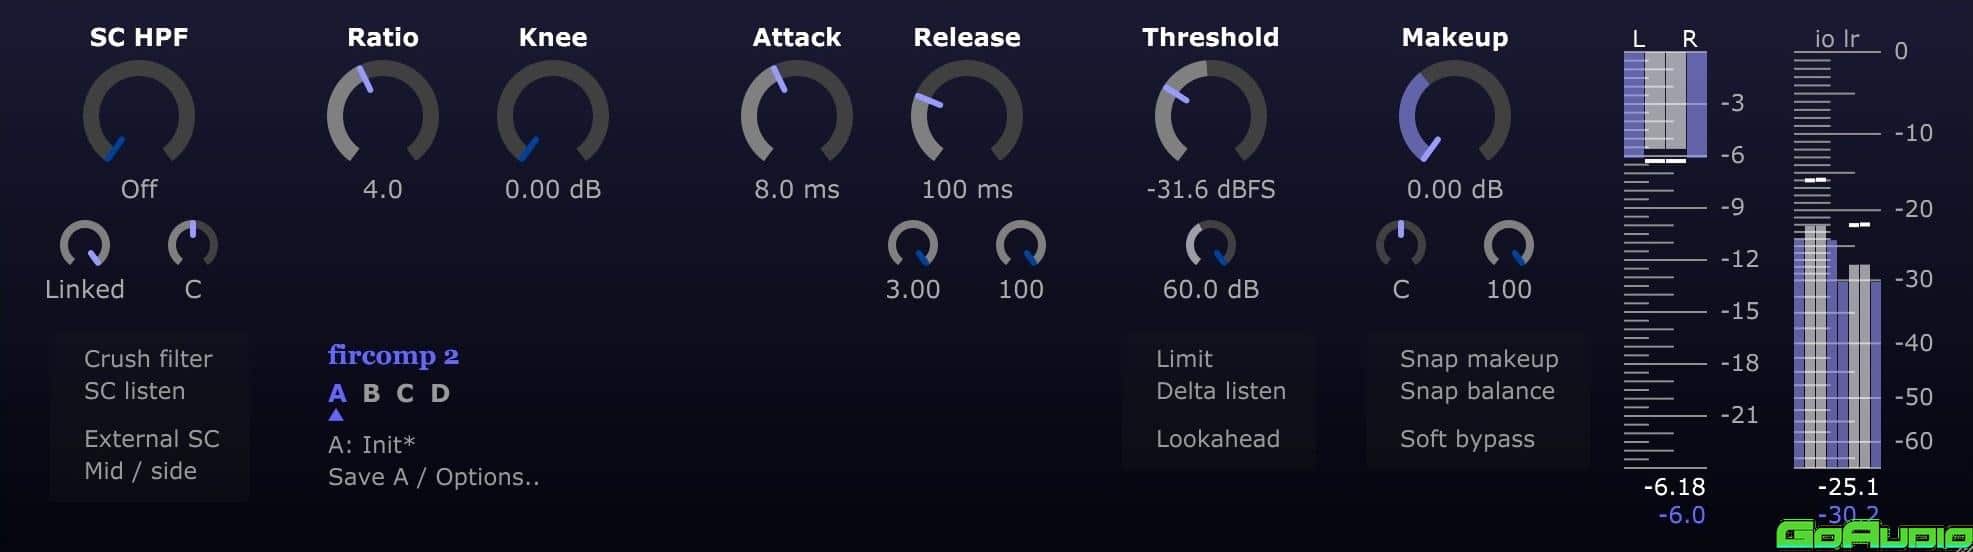This screenshot has width=1973, height=552.
Task: Click the Ratio knob
Action: pos(383,114)
